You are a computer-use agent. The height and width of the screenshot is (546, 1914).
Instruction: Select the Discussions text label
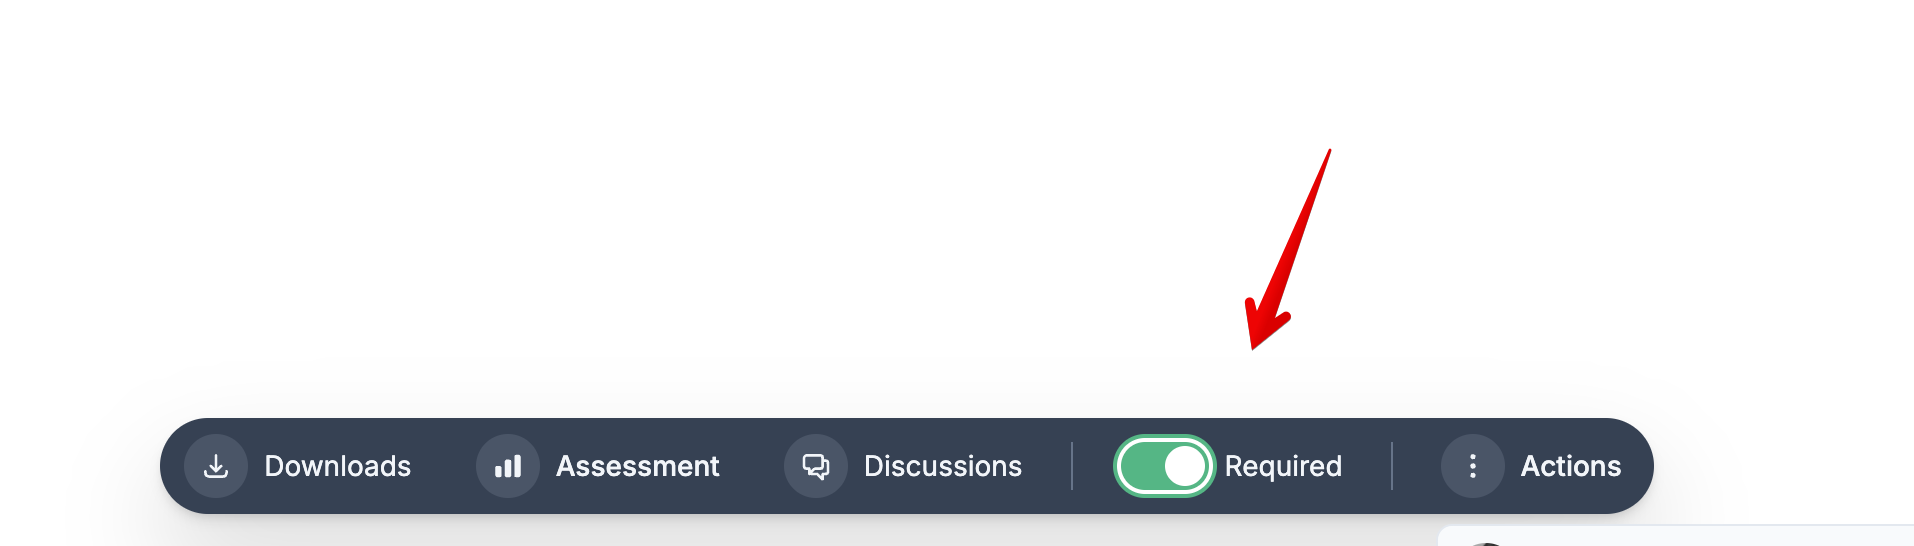coord(943,466)
